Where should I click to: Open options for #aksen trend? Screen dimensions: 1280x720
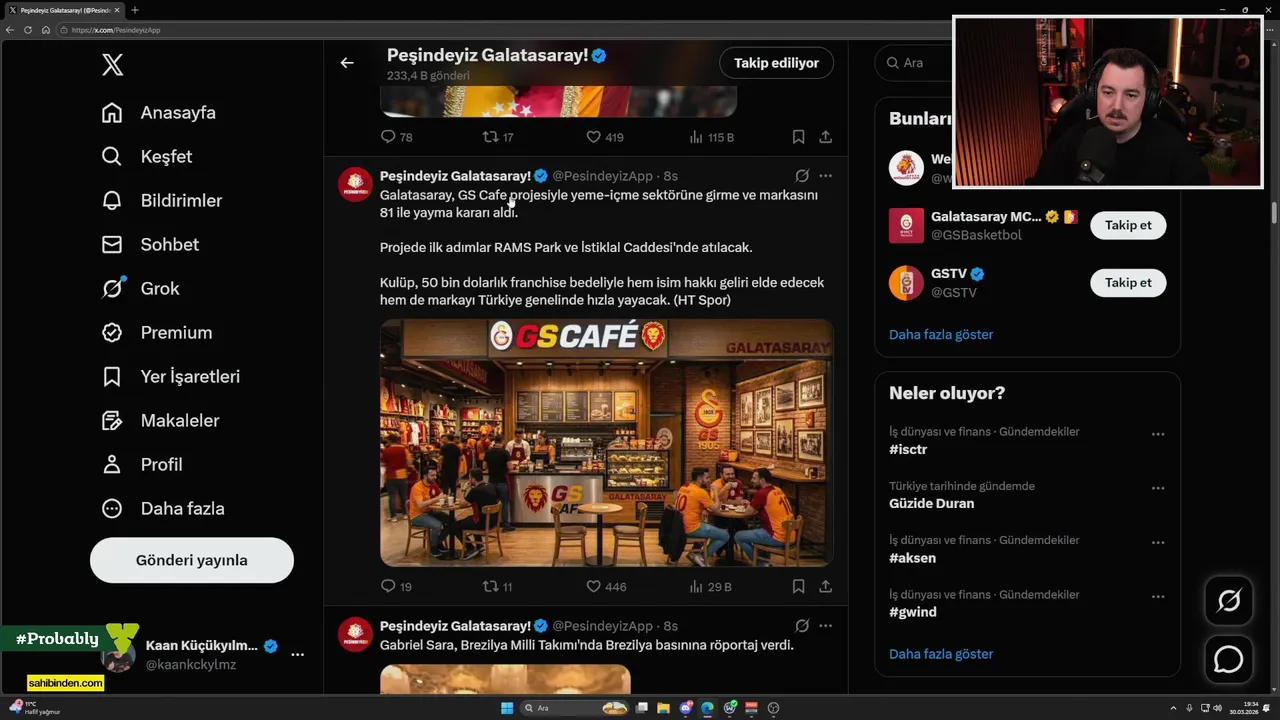point(1158,542)
